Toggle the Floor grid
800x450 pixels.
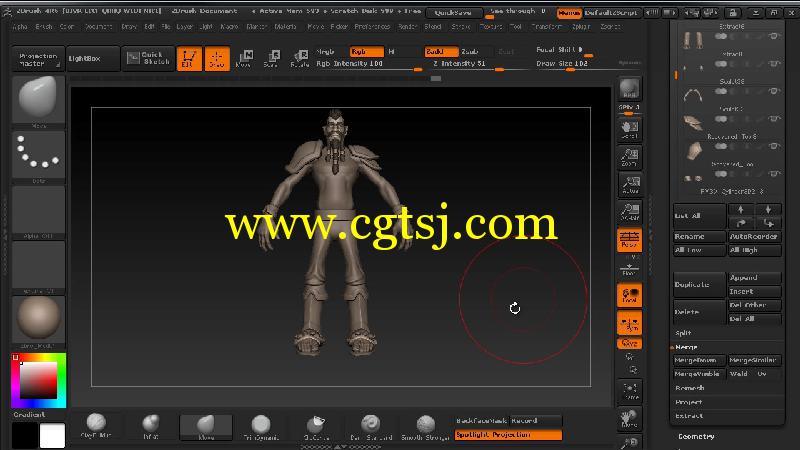click(629, 268)
